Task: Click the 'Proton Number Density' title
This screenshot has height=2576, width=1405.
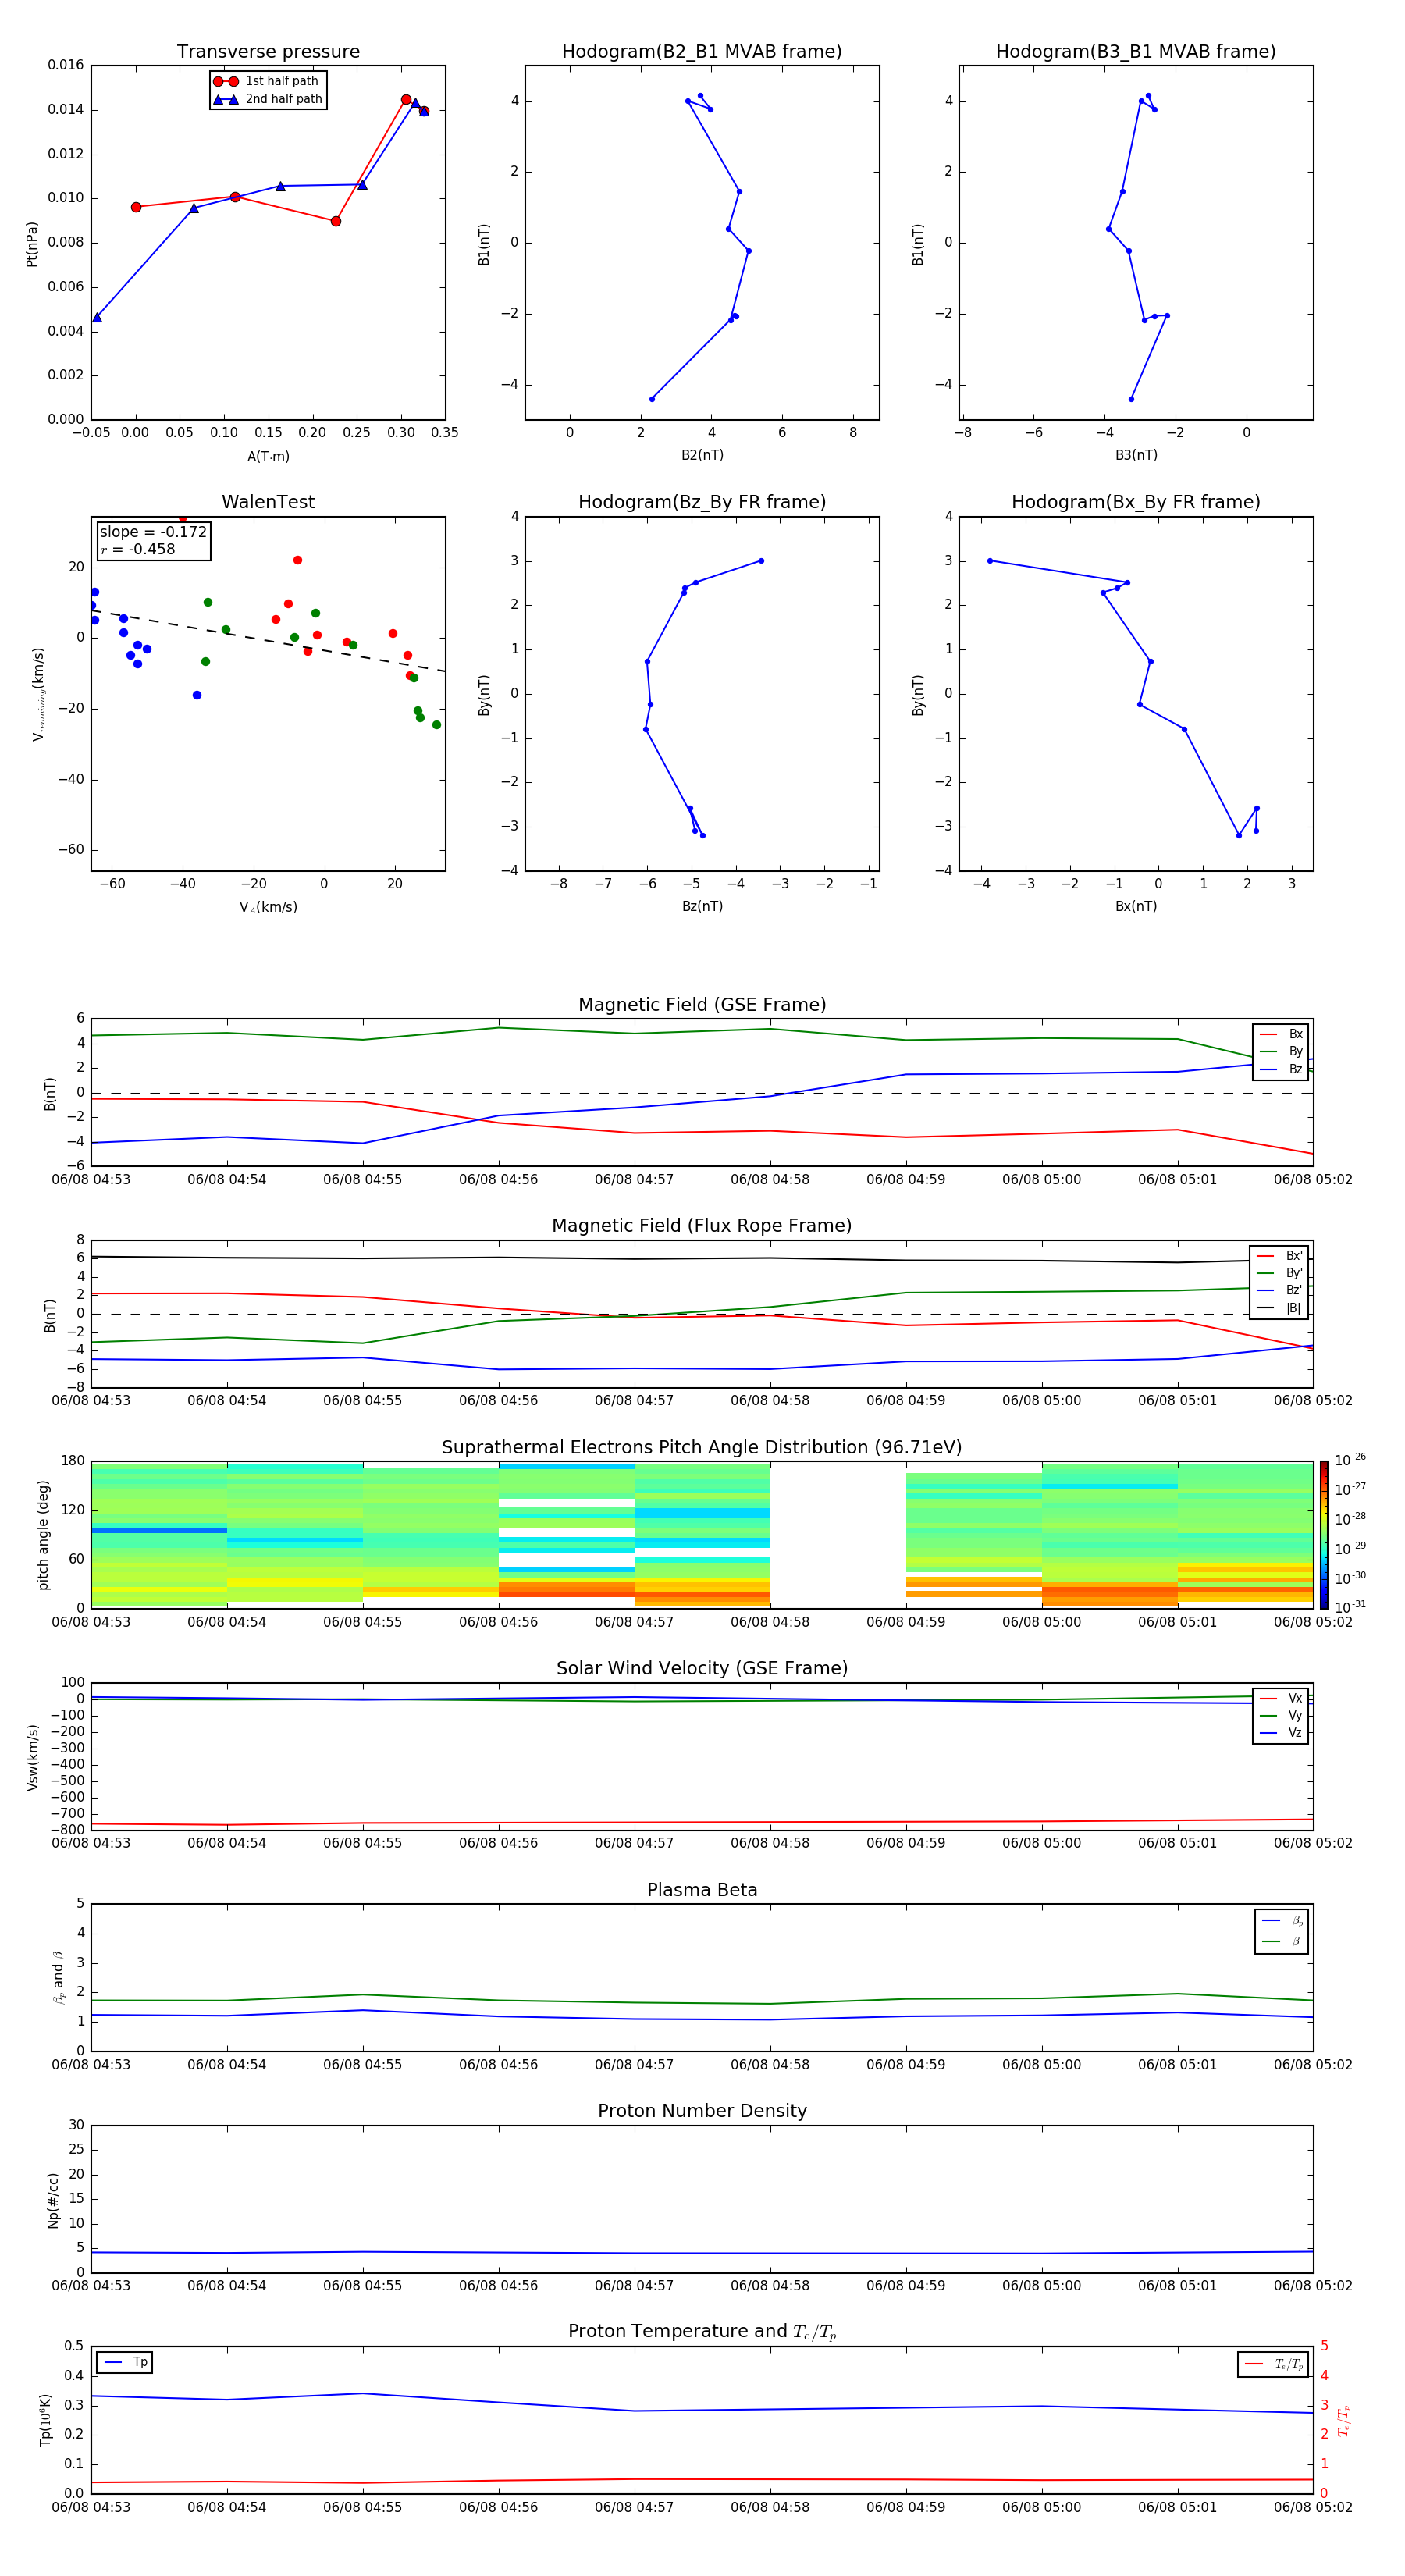Action: point(702,2111)
